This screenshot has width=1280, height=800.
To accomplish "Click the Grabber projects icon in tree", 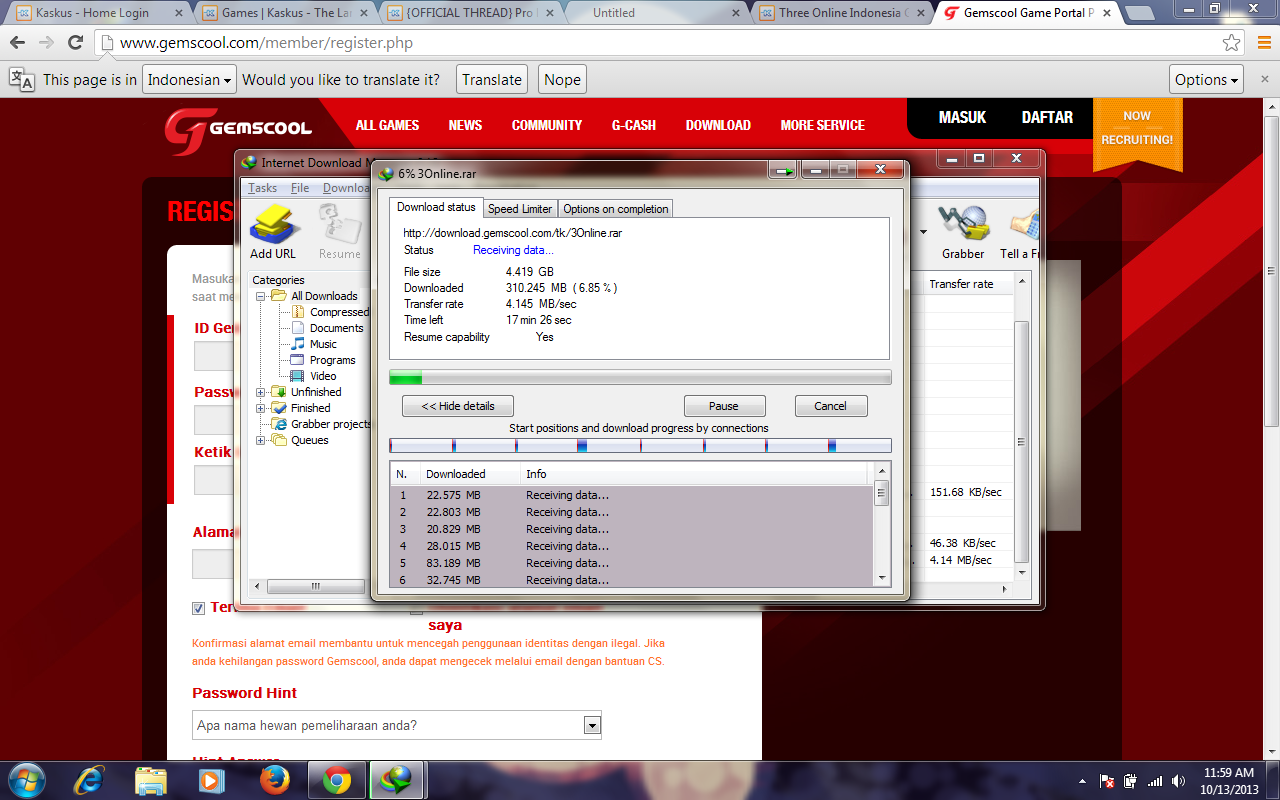I will click(x=280, y=424).
